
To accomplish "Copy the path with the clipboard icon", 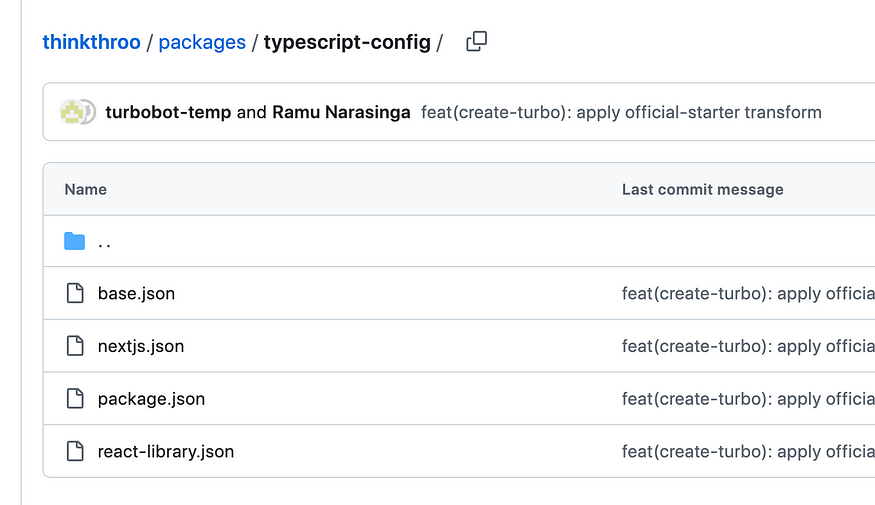I will click(x=476, y=41).
